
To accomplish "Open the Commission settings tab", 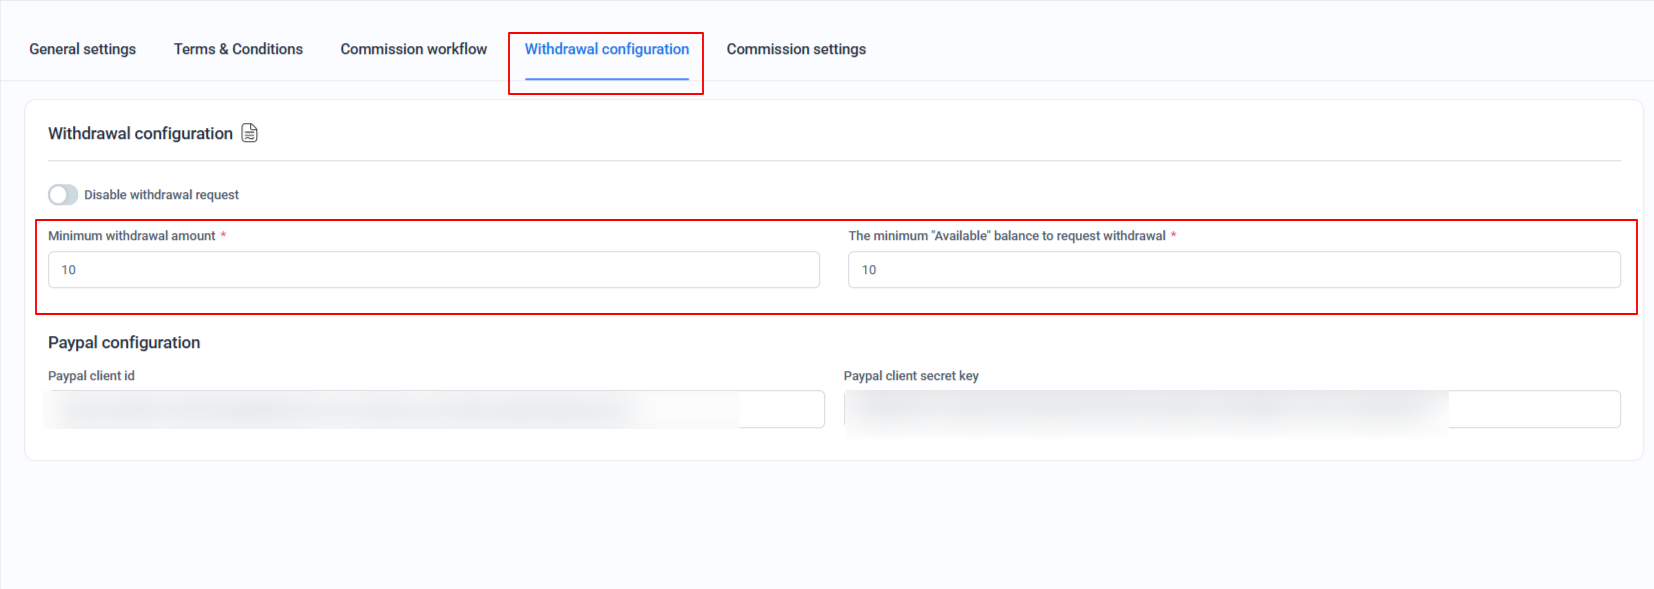I will 796,49.
